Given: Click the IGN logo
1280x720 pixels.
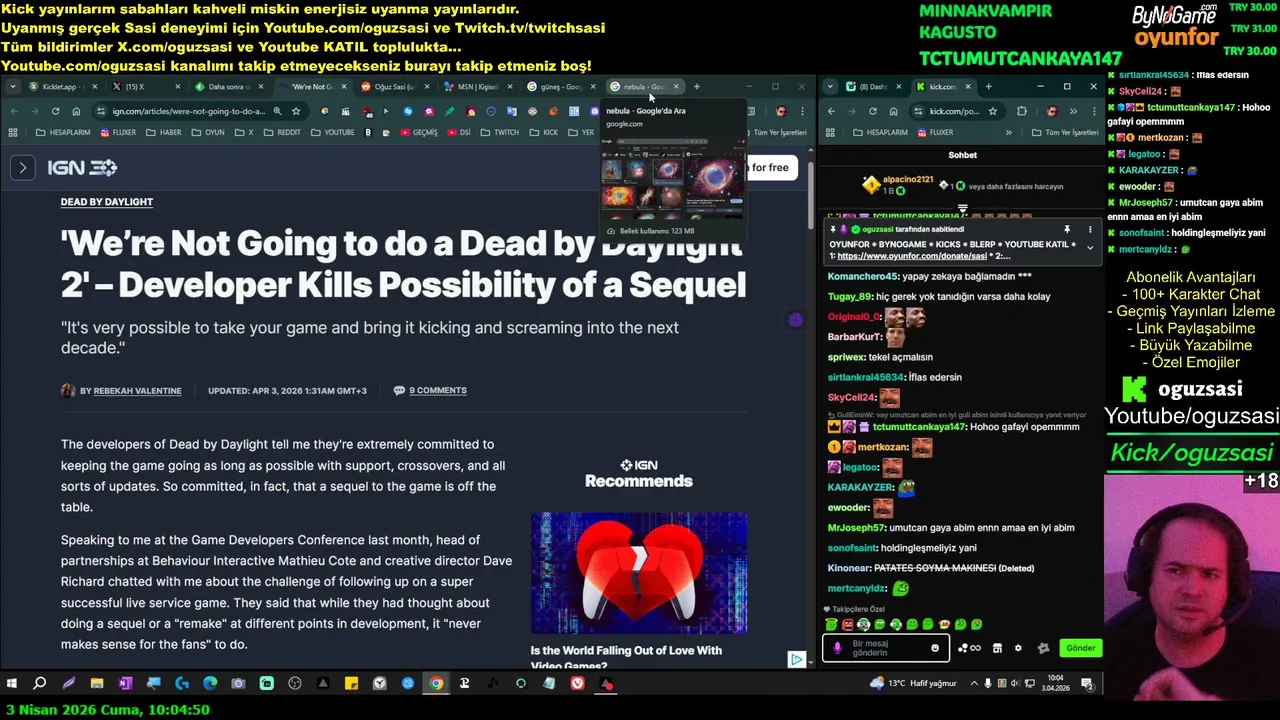Looking at the screenshot, I should click(82, 168).
